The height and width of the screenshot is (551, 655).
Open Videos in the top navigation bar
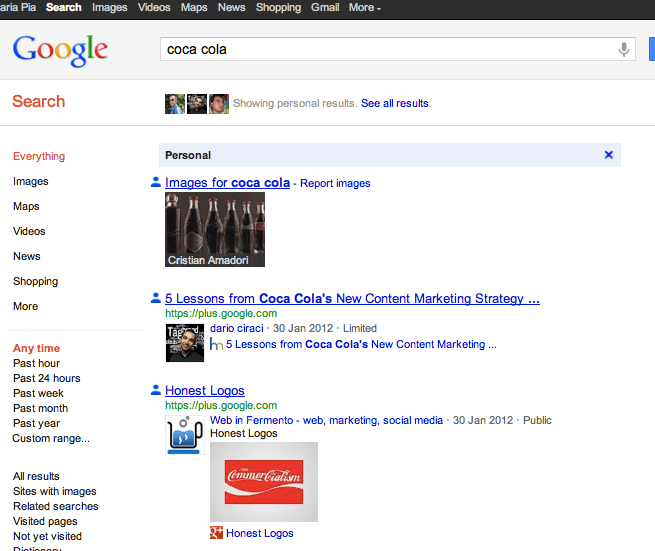click(154, 8)
